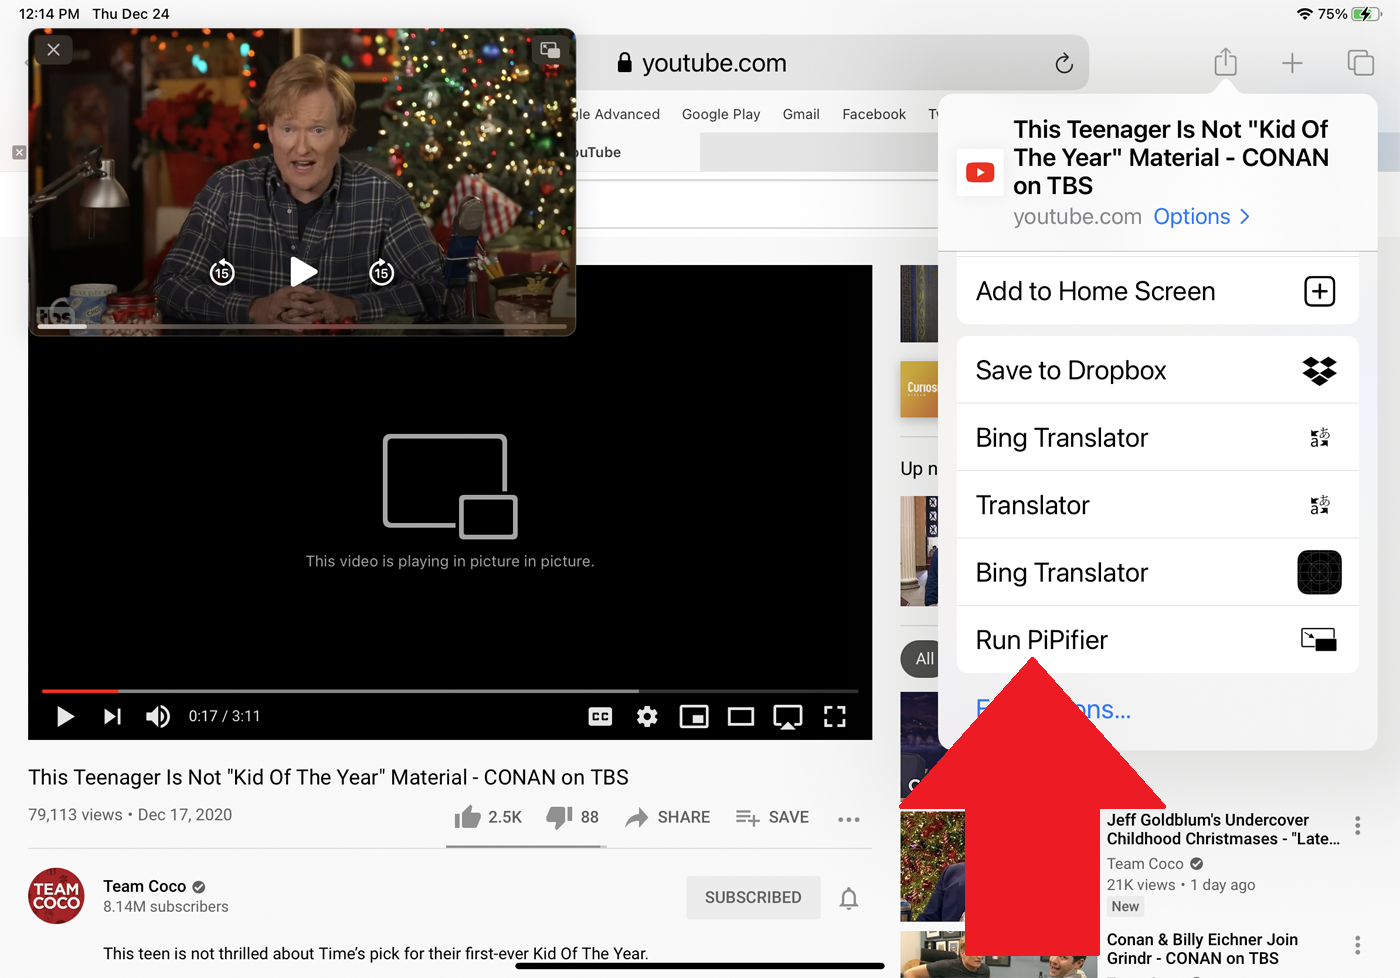Viewport: 1400px width, 978px height.
Task: Save the video to a playlist
Action: (772, 817)
